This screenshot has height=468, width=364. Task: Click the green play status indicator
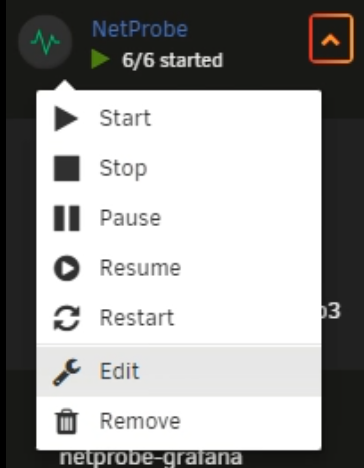click(x=100, y=60)
